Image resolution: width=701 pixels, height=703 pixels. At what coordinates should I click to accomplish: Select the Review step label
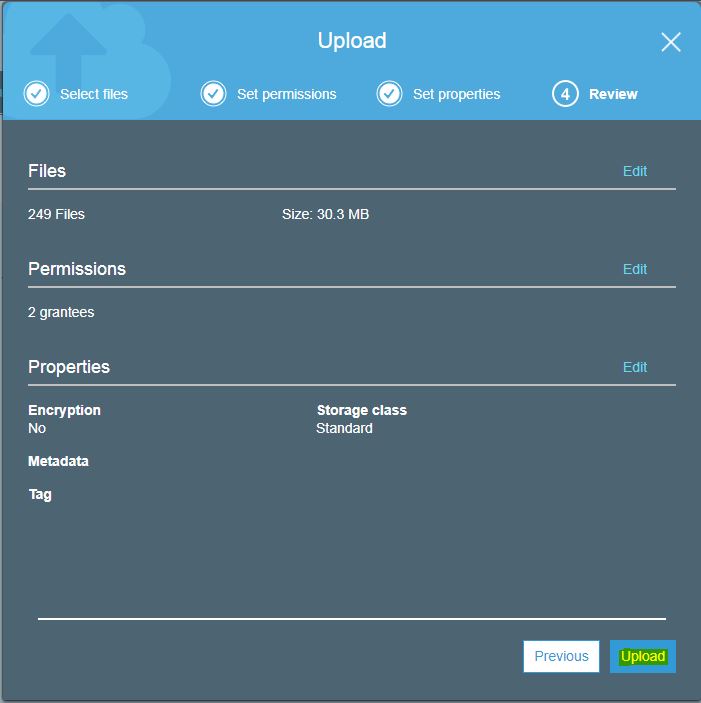[613, 94]
